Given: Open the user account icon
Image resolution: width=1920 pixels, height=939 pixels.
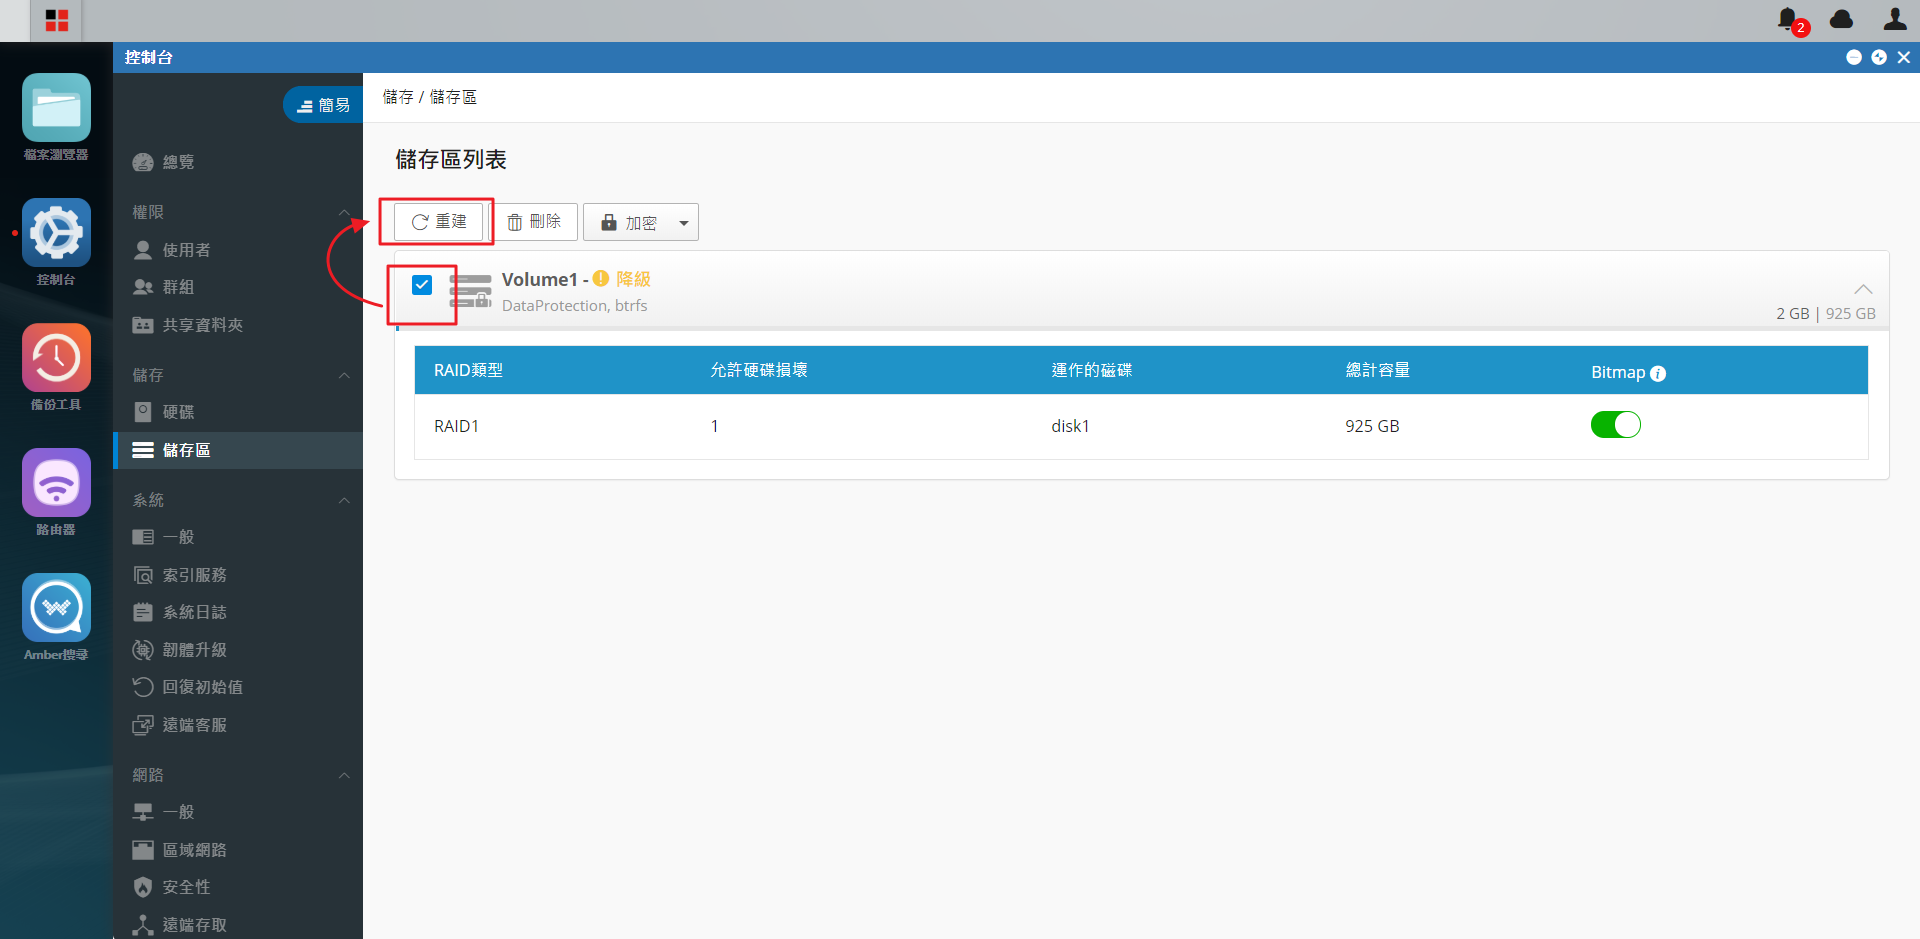Looking at the screenshot, I should pyautogui.click(x=1895, y=19).
